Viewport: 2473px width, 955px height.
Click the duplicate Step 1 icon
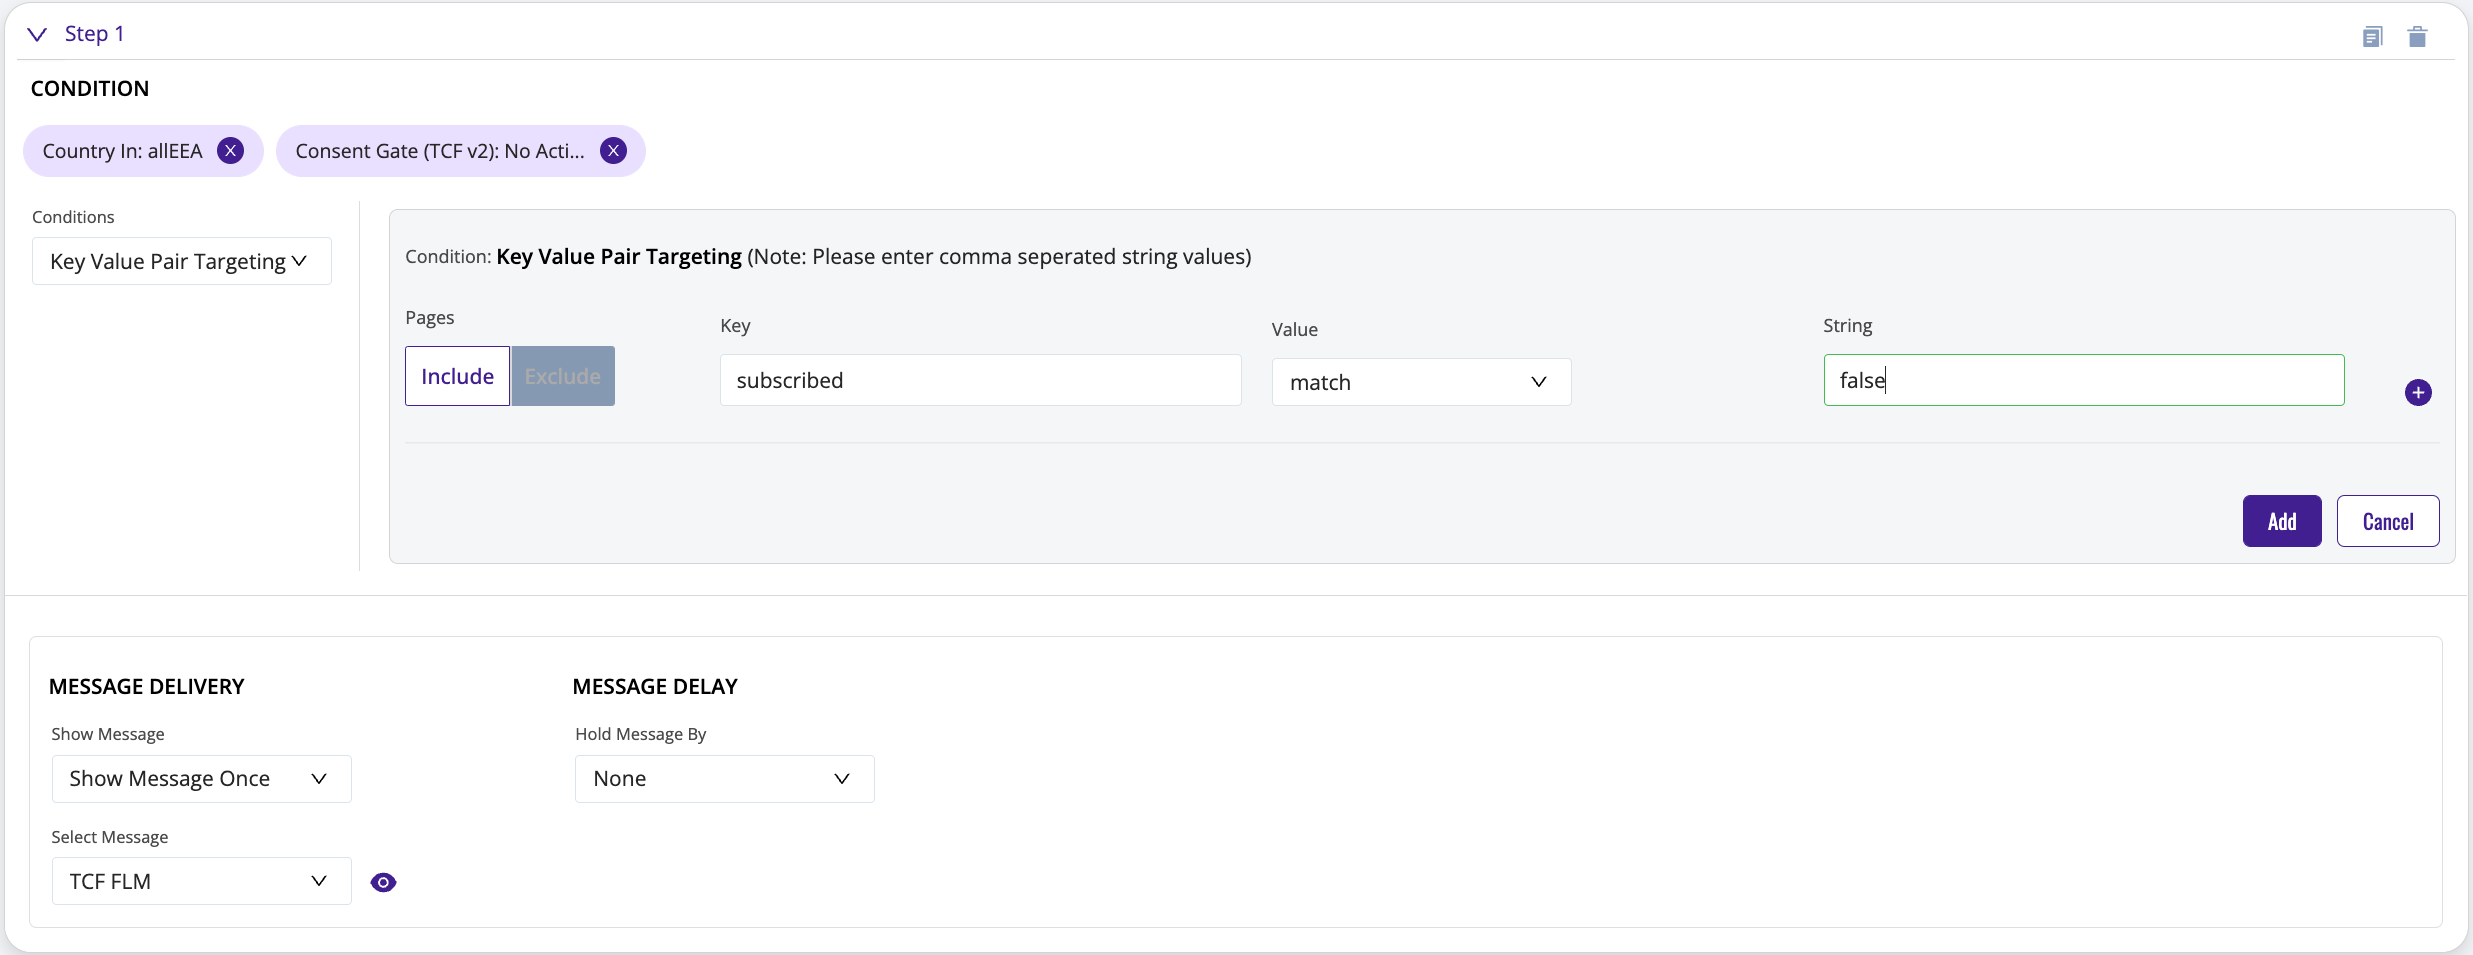point(2374,36)
